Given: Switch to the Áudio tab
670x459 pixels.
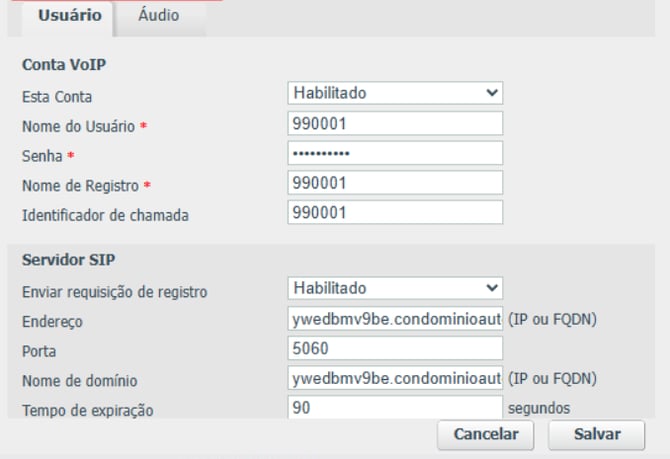Looking at the screenshot, I should point(158,15).
